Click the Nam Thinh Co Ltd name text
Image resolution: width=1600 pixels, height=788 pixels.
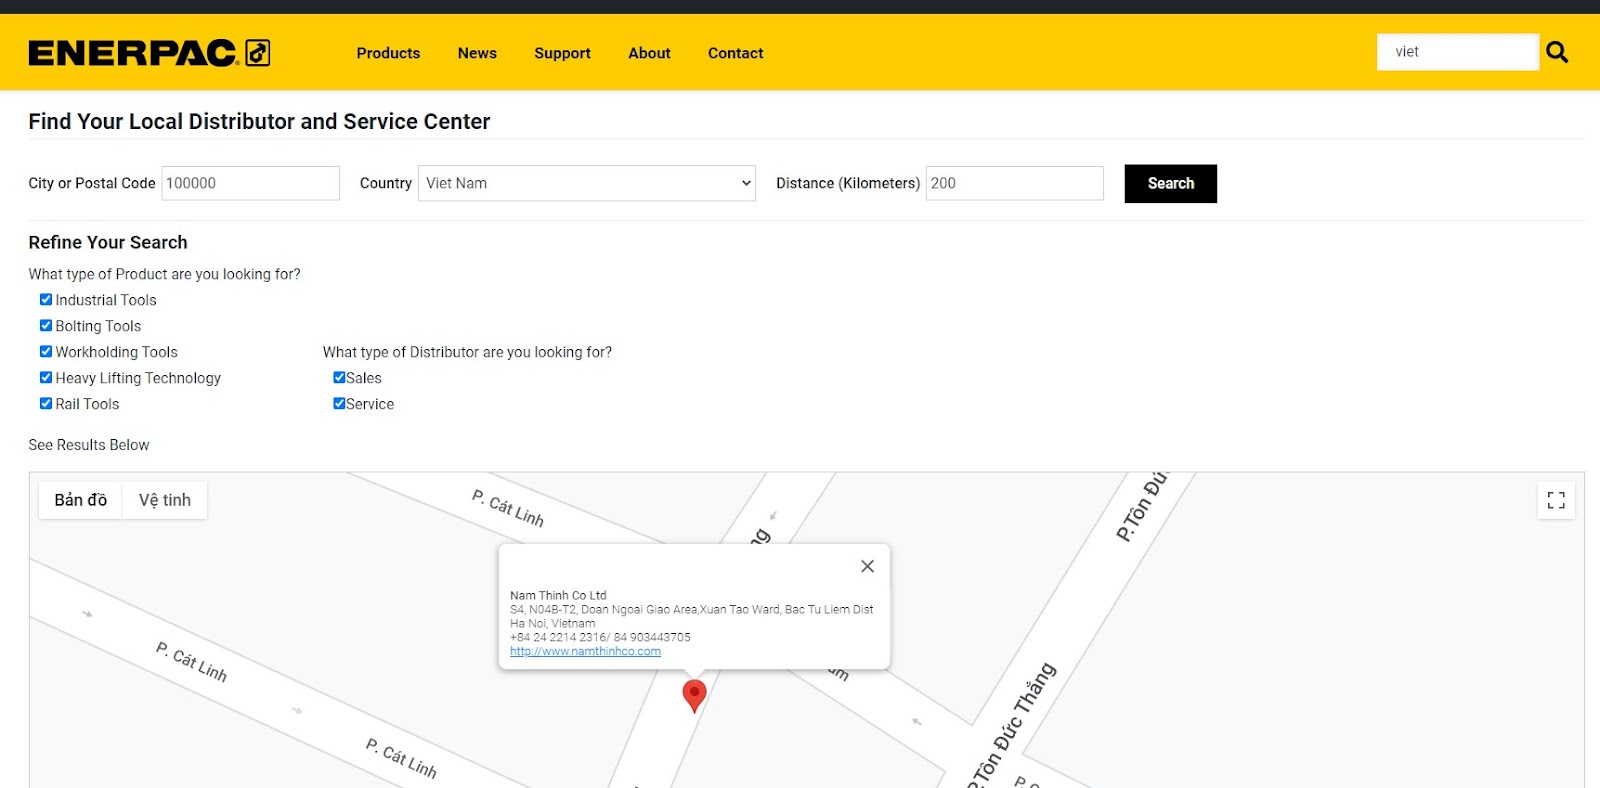point(558,595)
